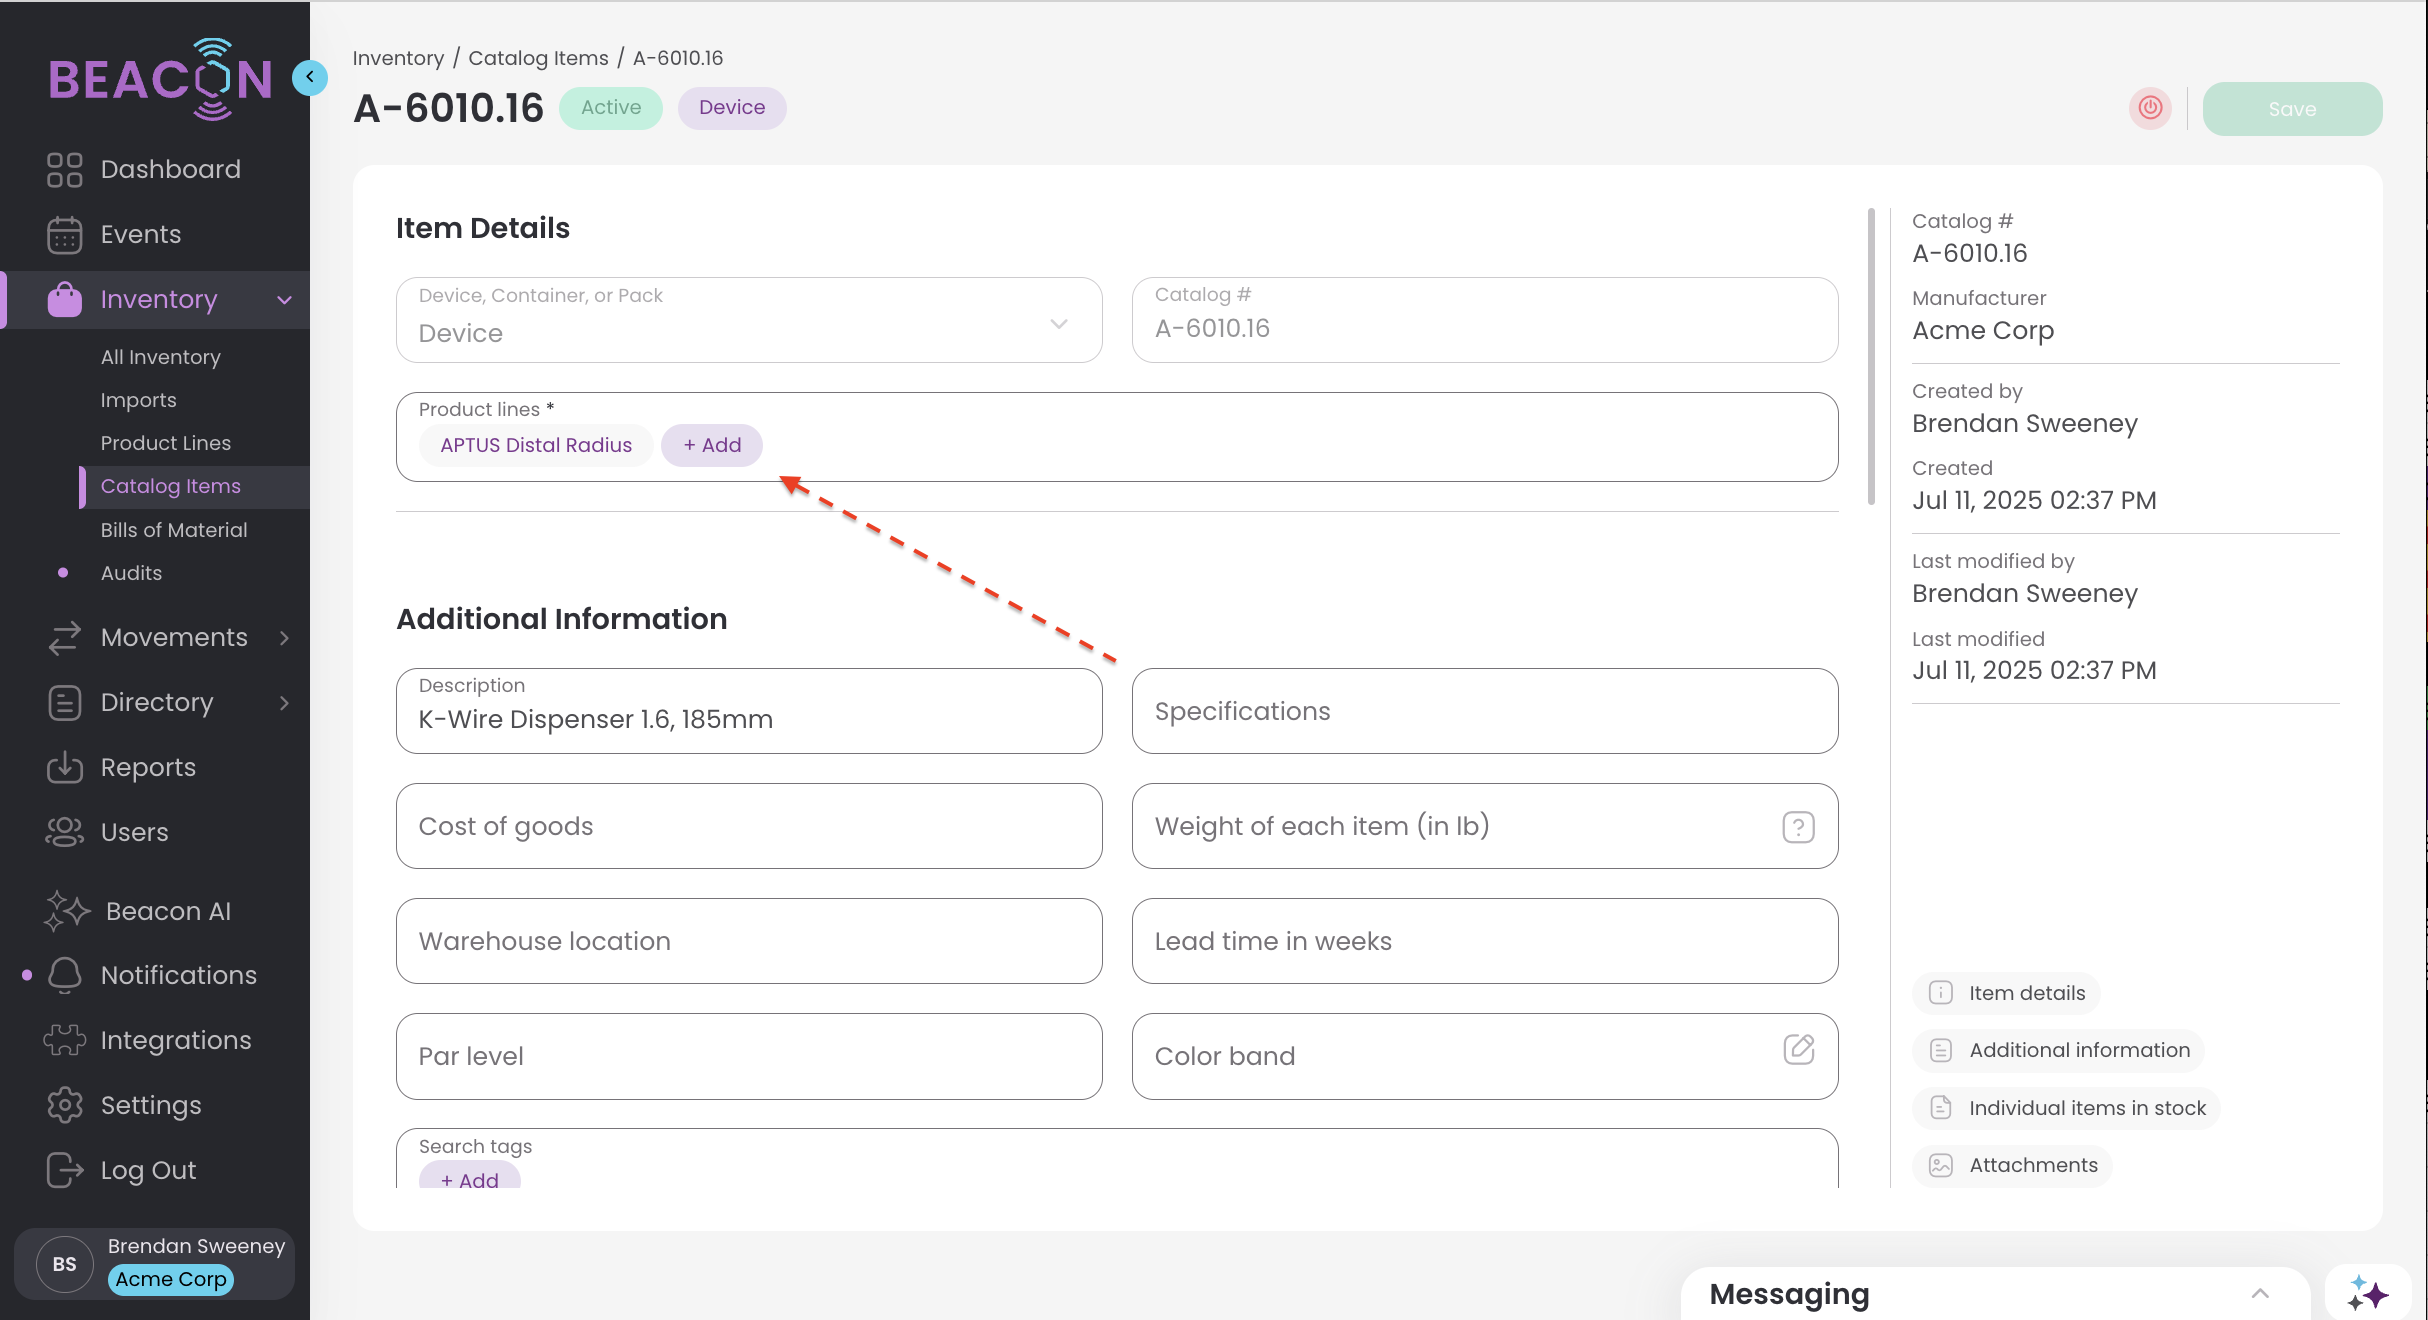
Task: Click the Beacon AI sparkle icon
Action: (x=66, y=911)
